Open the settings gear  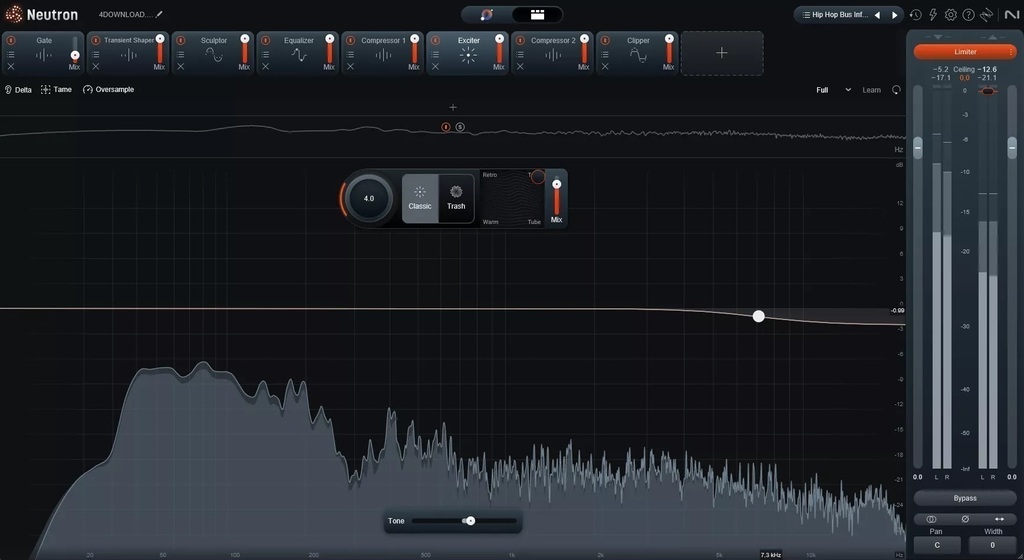(x=951, y=14)
